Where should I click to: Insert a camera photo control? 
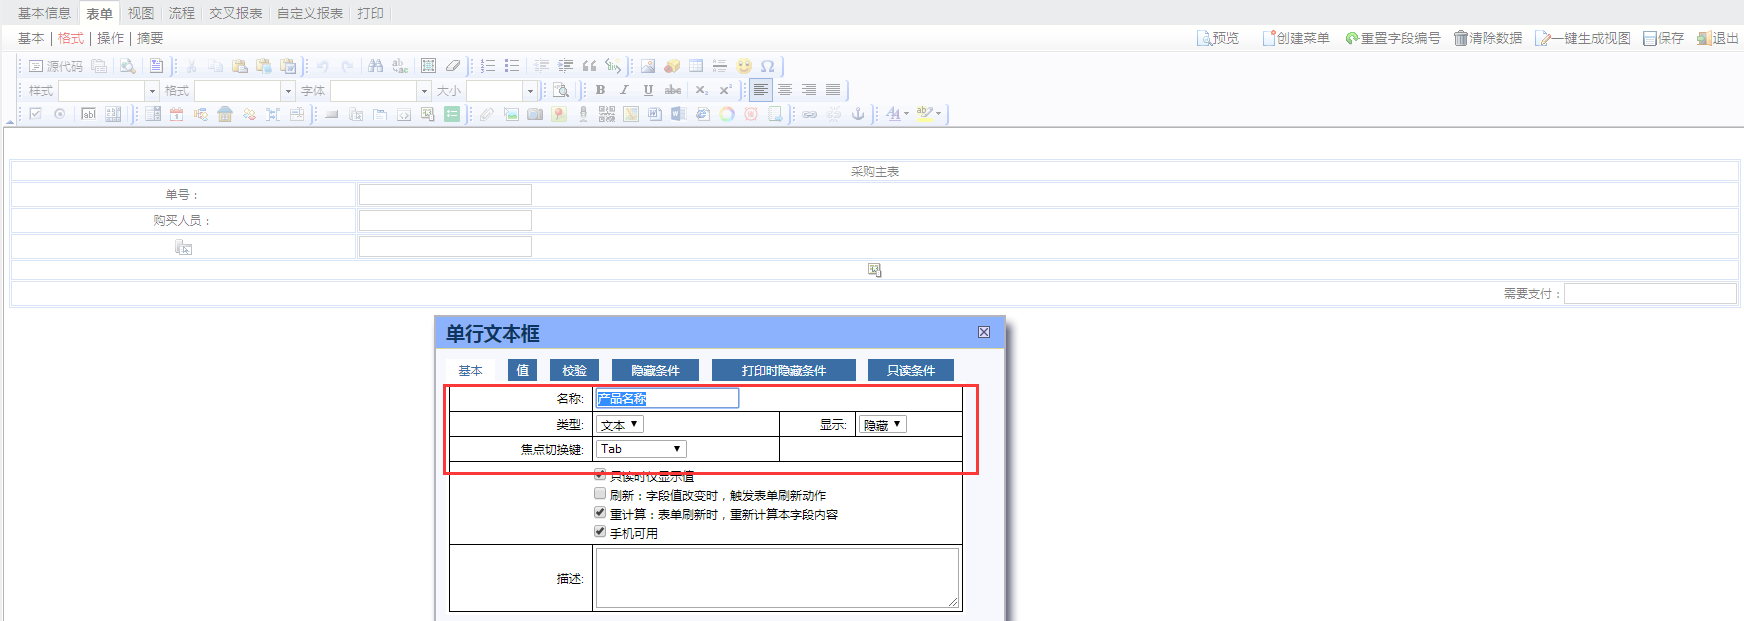pos(535,114)
